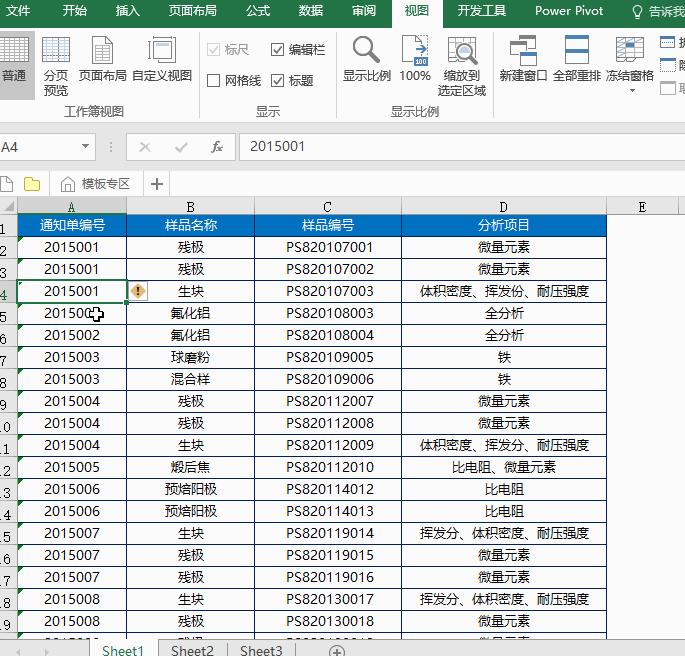Click the Confirm checkmark formula bar icon
The height and width of the screenshot is (656, 685).
(x=181, y=147)
